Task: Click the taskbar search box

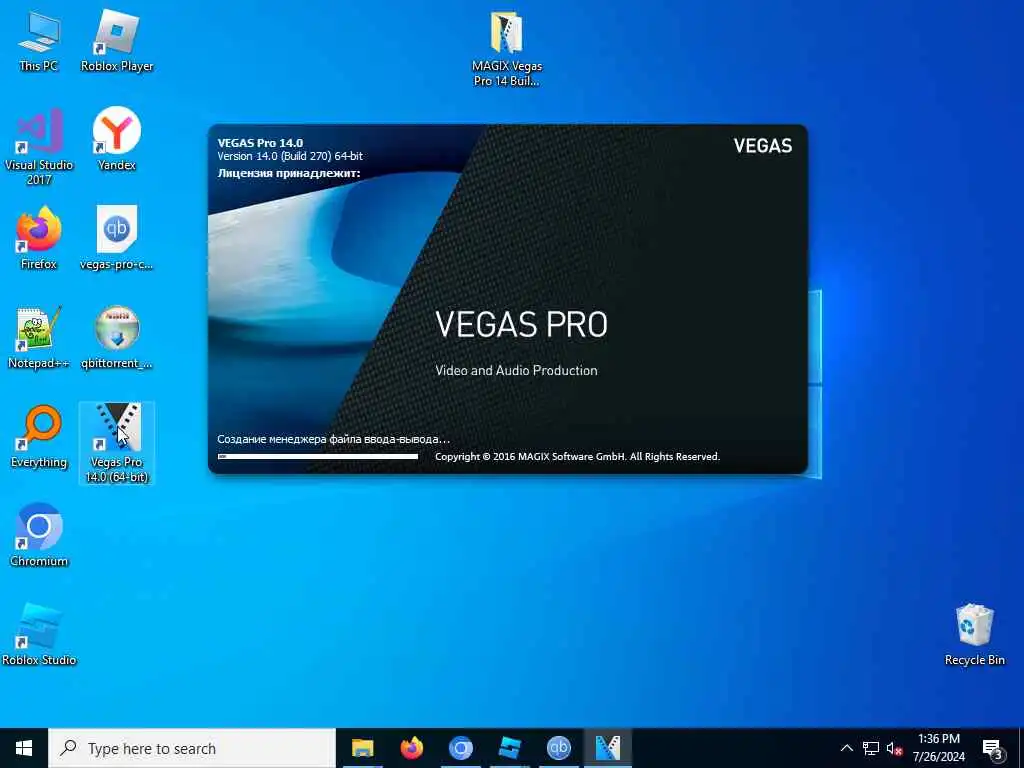Action: click(x=192, y=748)
